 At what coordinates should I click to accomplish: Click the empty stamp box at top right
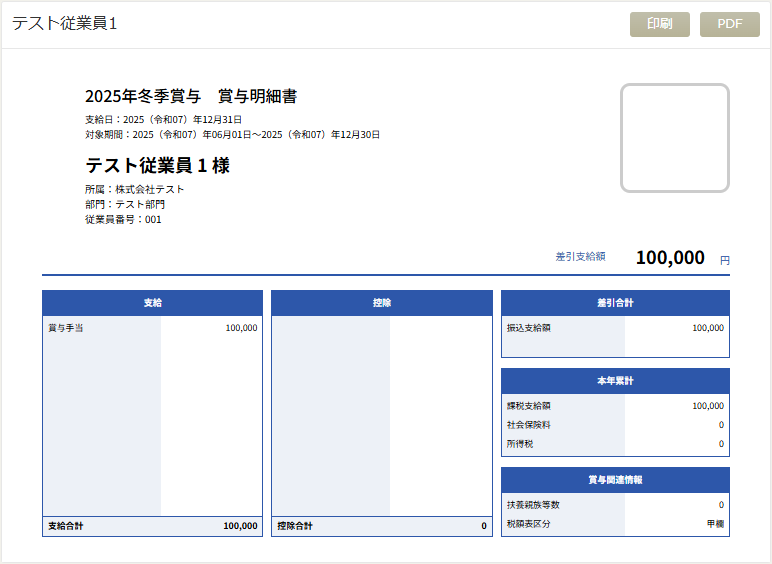[674, 138]
